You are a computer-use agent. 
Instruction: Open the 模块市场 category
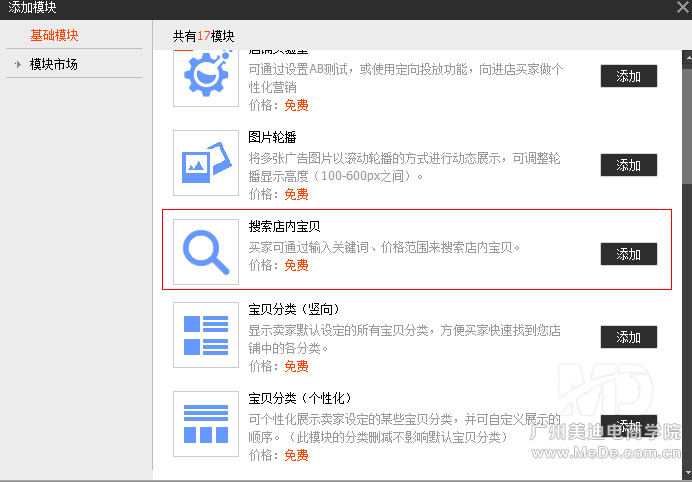point(53,64)
